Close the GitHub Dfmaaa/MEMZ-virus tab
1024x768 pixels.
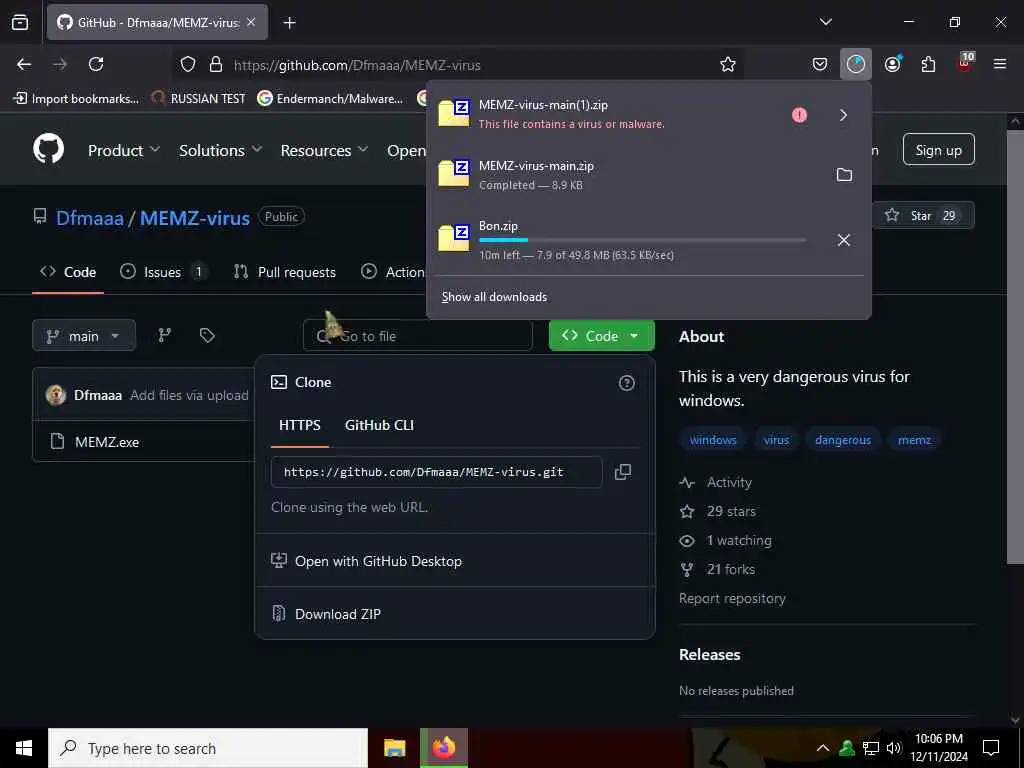[251, 22]
